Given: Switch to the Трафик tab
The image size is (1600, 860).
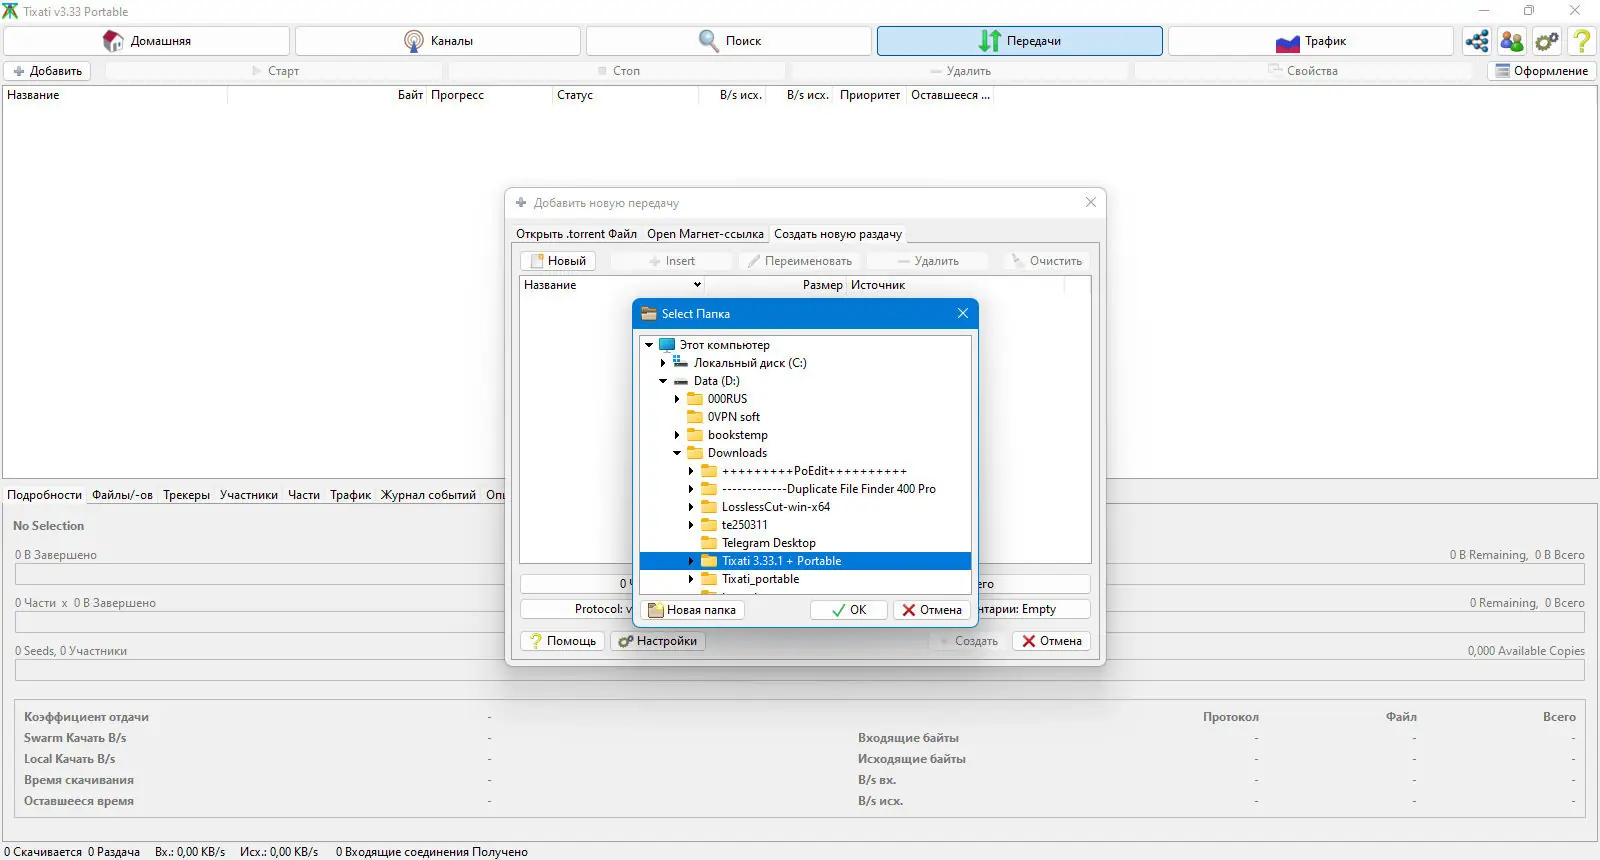Looking at the screenshot, I should (1311, 41).
